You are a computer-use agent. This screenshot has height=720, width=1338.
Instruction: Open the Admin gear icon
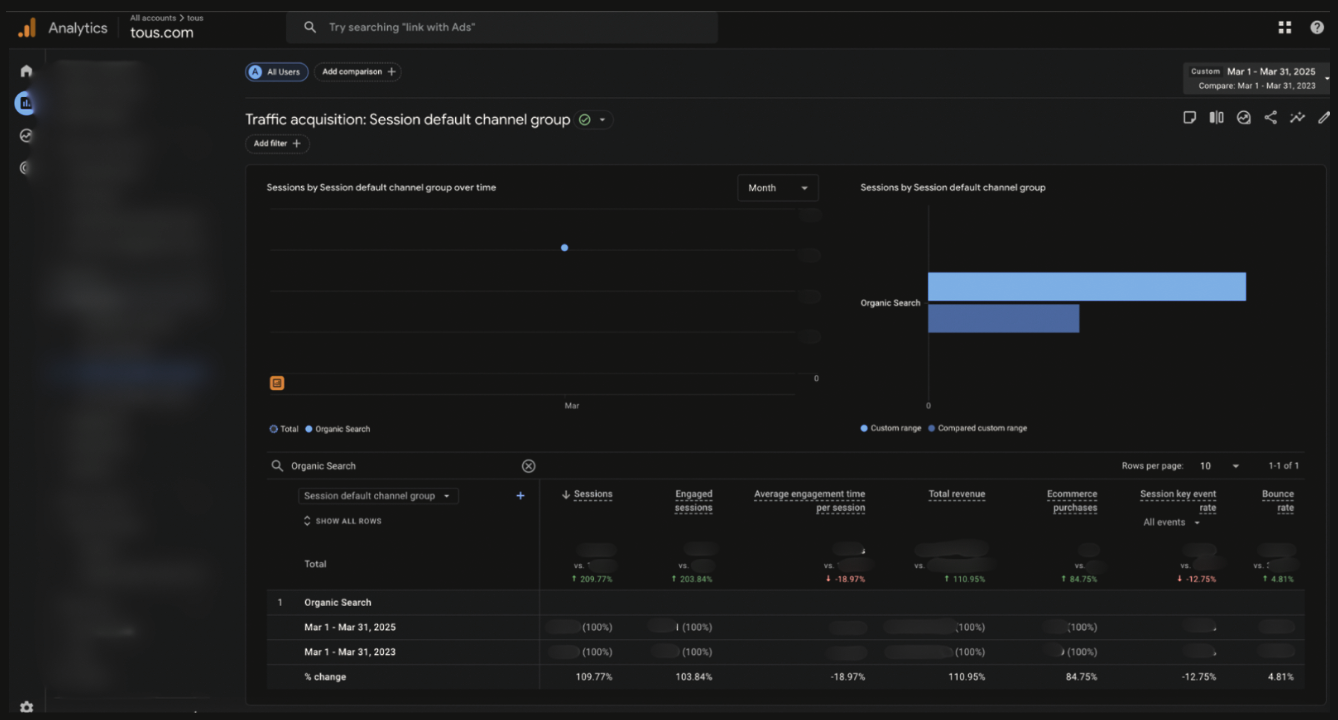tap(26, 706)
